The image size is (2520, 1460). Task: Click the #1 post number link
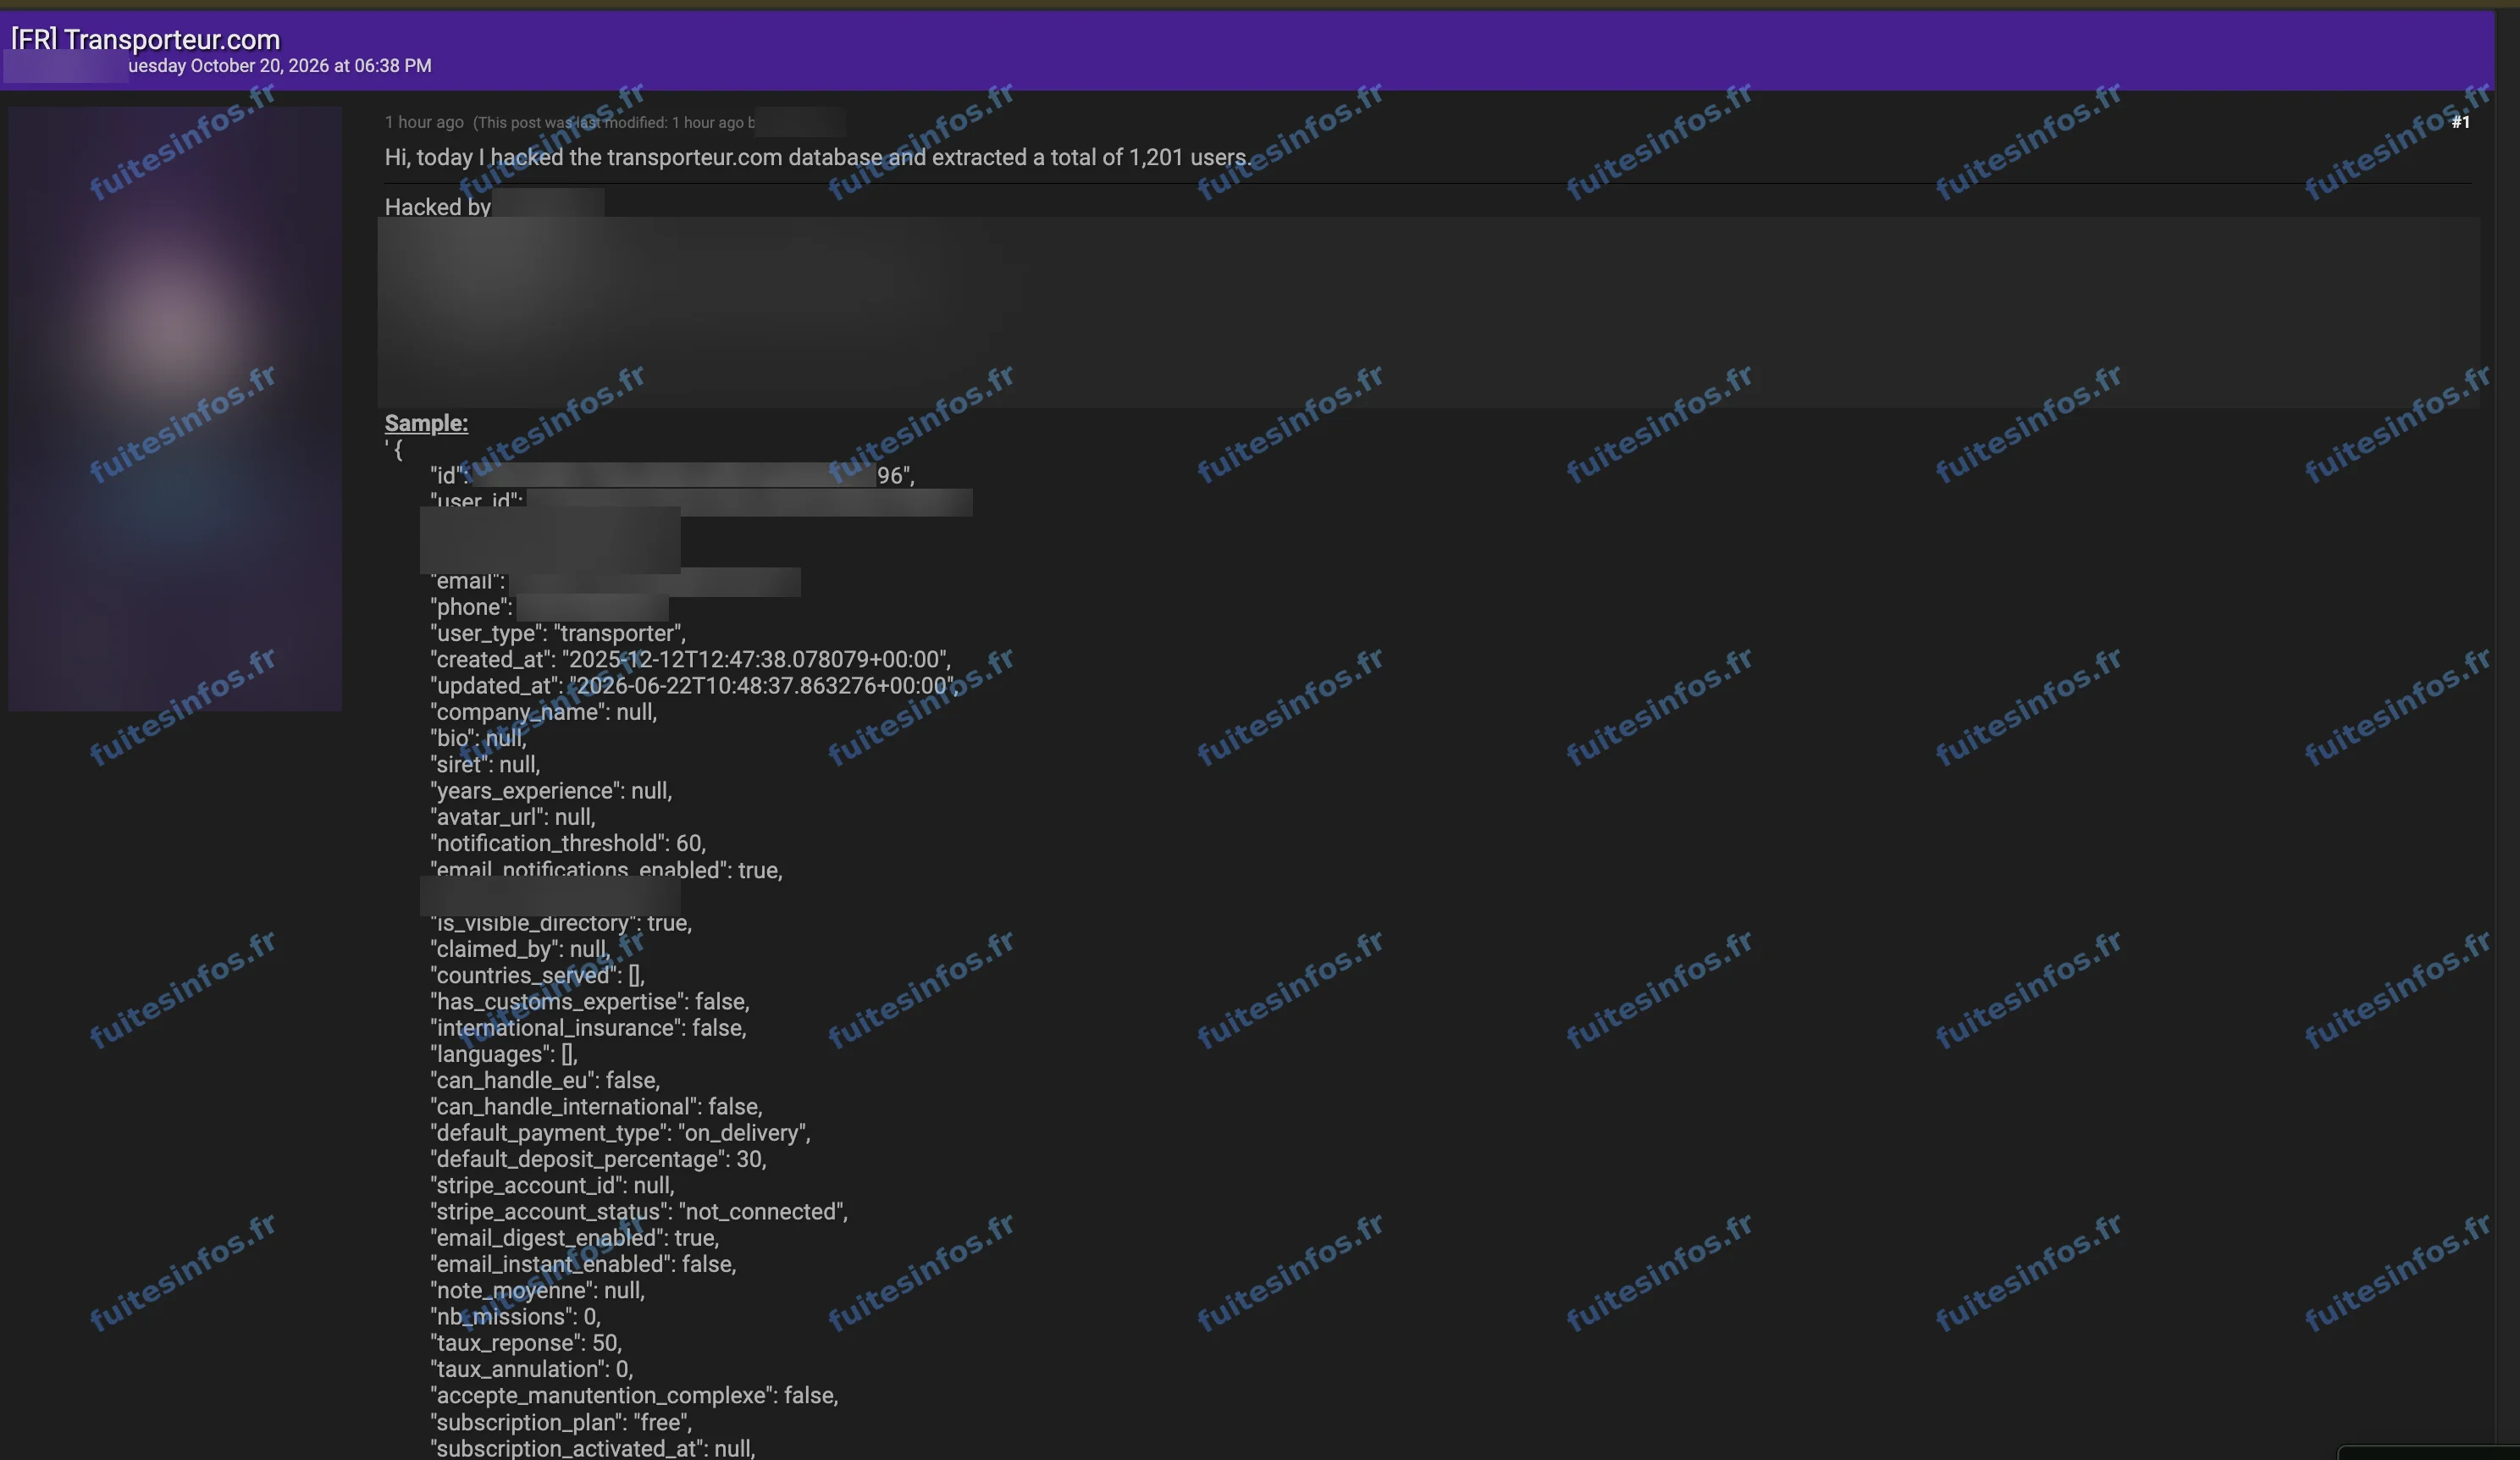(2460, 122)
